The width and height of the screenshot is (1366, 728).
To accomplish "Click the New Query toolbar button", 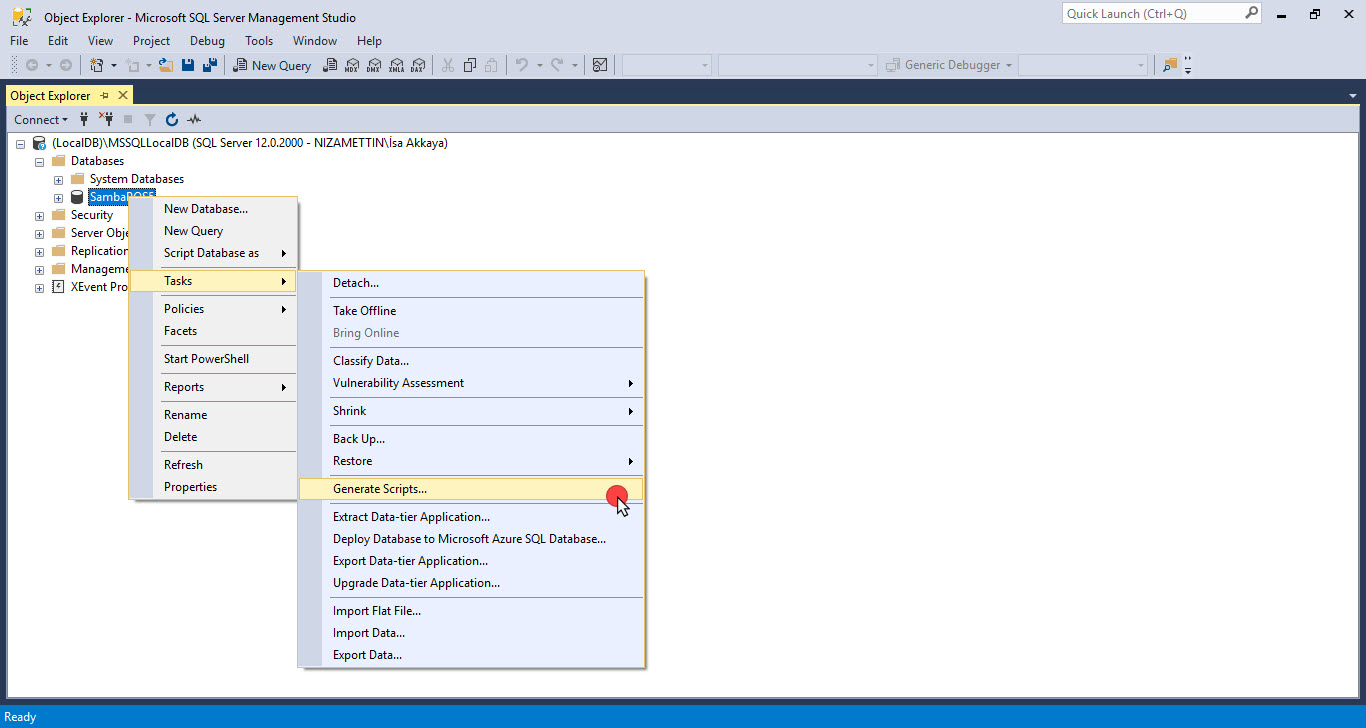I will [x=272, y=65].
